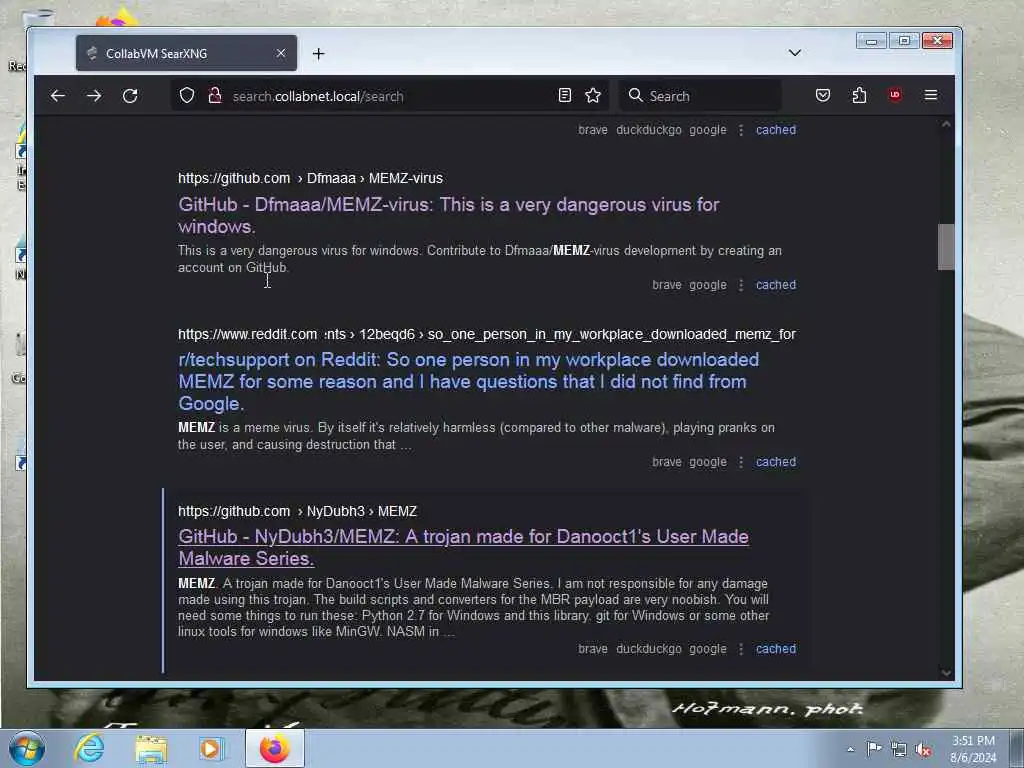This screenshot has width=1024, height=768.
Task: Open the tracking protection shield icon
Action: click(x=187, y=96)
